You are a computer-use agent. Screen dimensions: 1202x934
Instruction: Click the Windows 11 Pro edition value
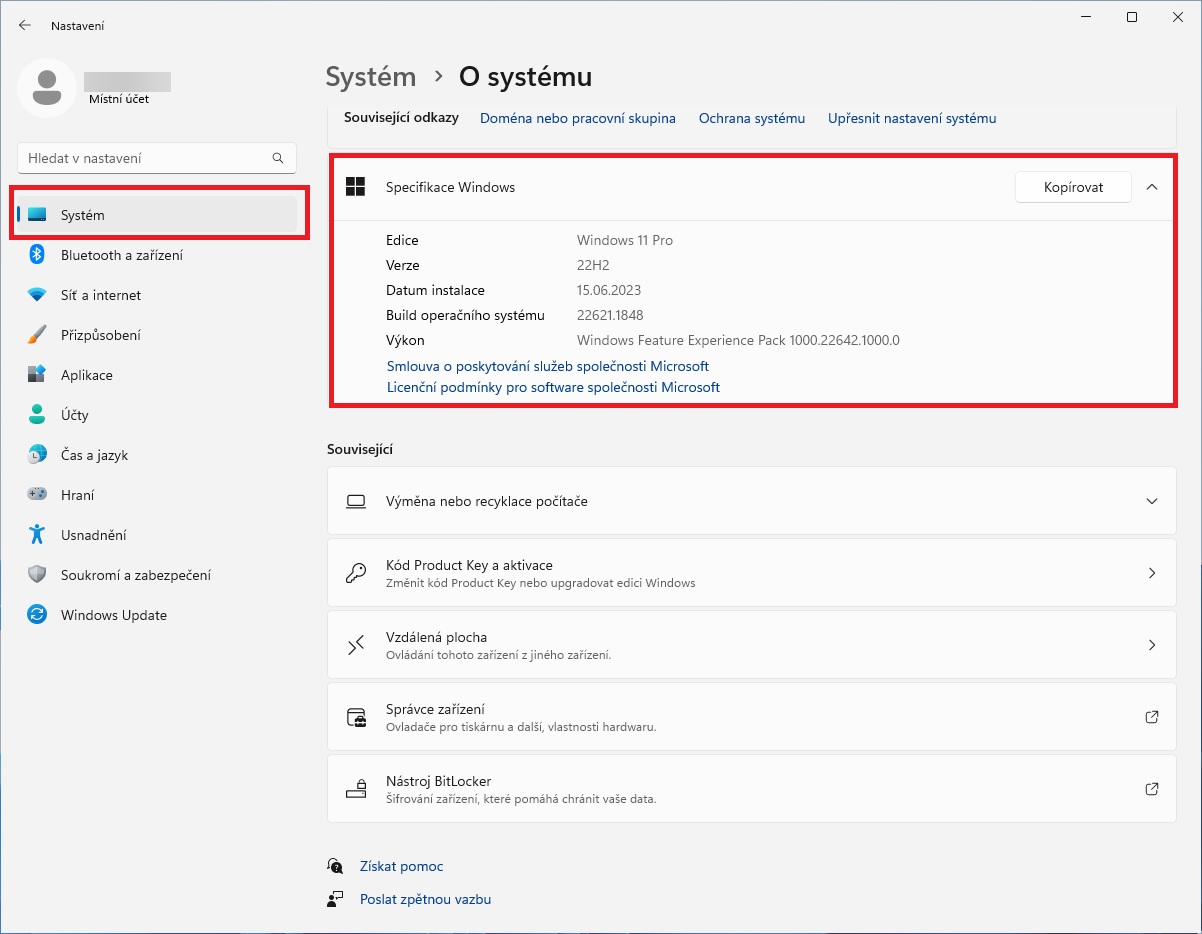[x=625, y=240]
